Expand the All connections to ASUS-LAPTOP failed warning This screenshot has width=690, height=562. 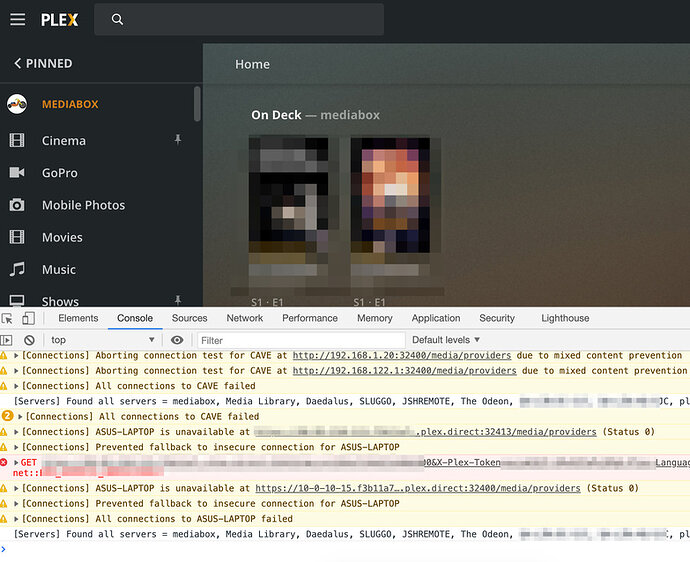point(16,519)
